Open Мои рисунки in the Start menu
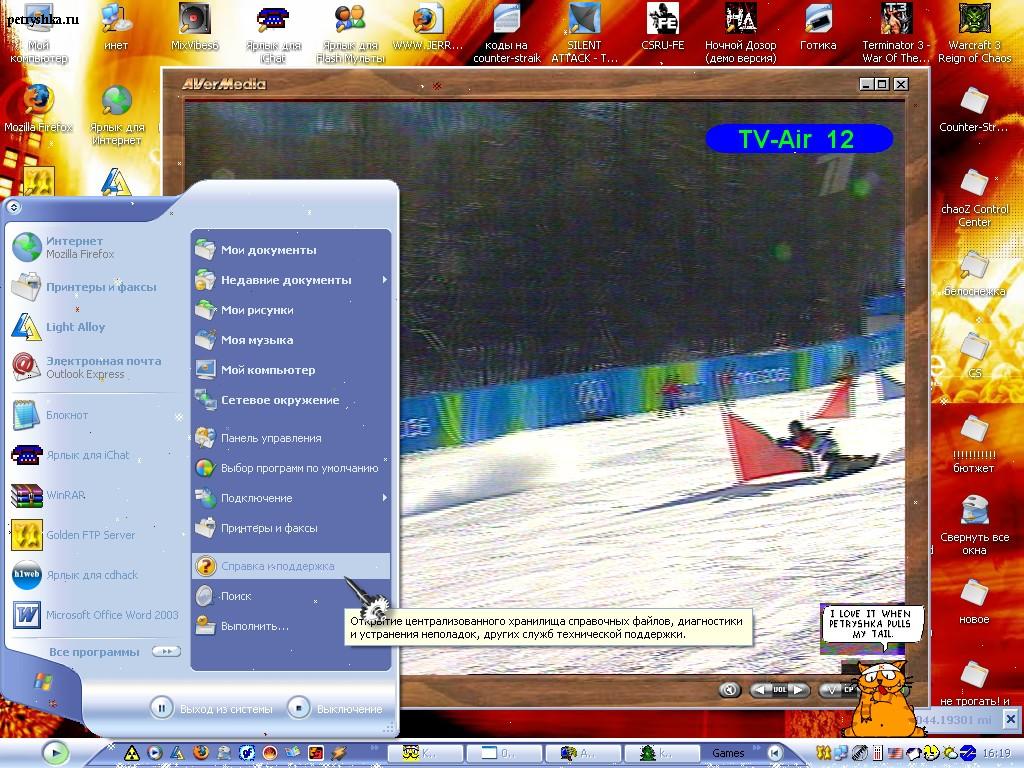The height and width of the screenshot is (768, 1024). pos(291,310)
